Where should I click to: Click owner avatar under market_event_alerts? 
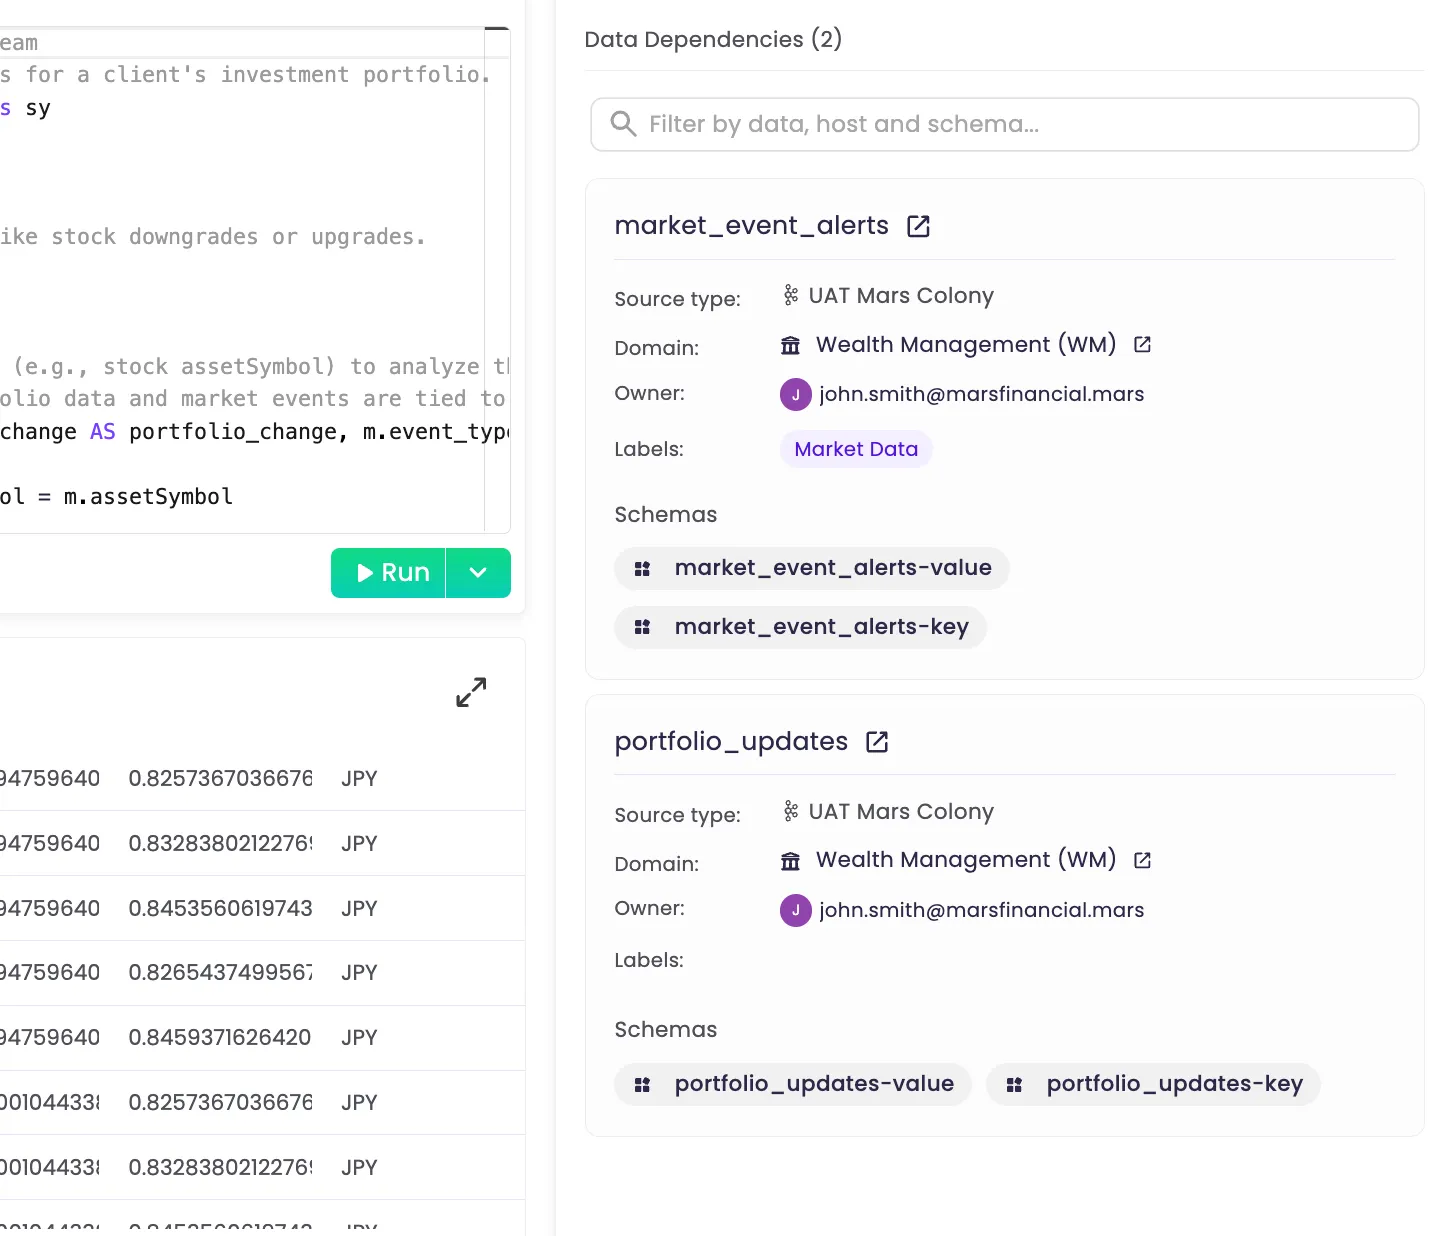click(x=795, y=394)
